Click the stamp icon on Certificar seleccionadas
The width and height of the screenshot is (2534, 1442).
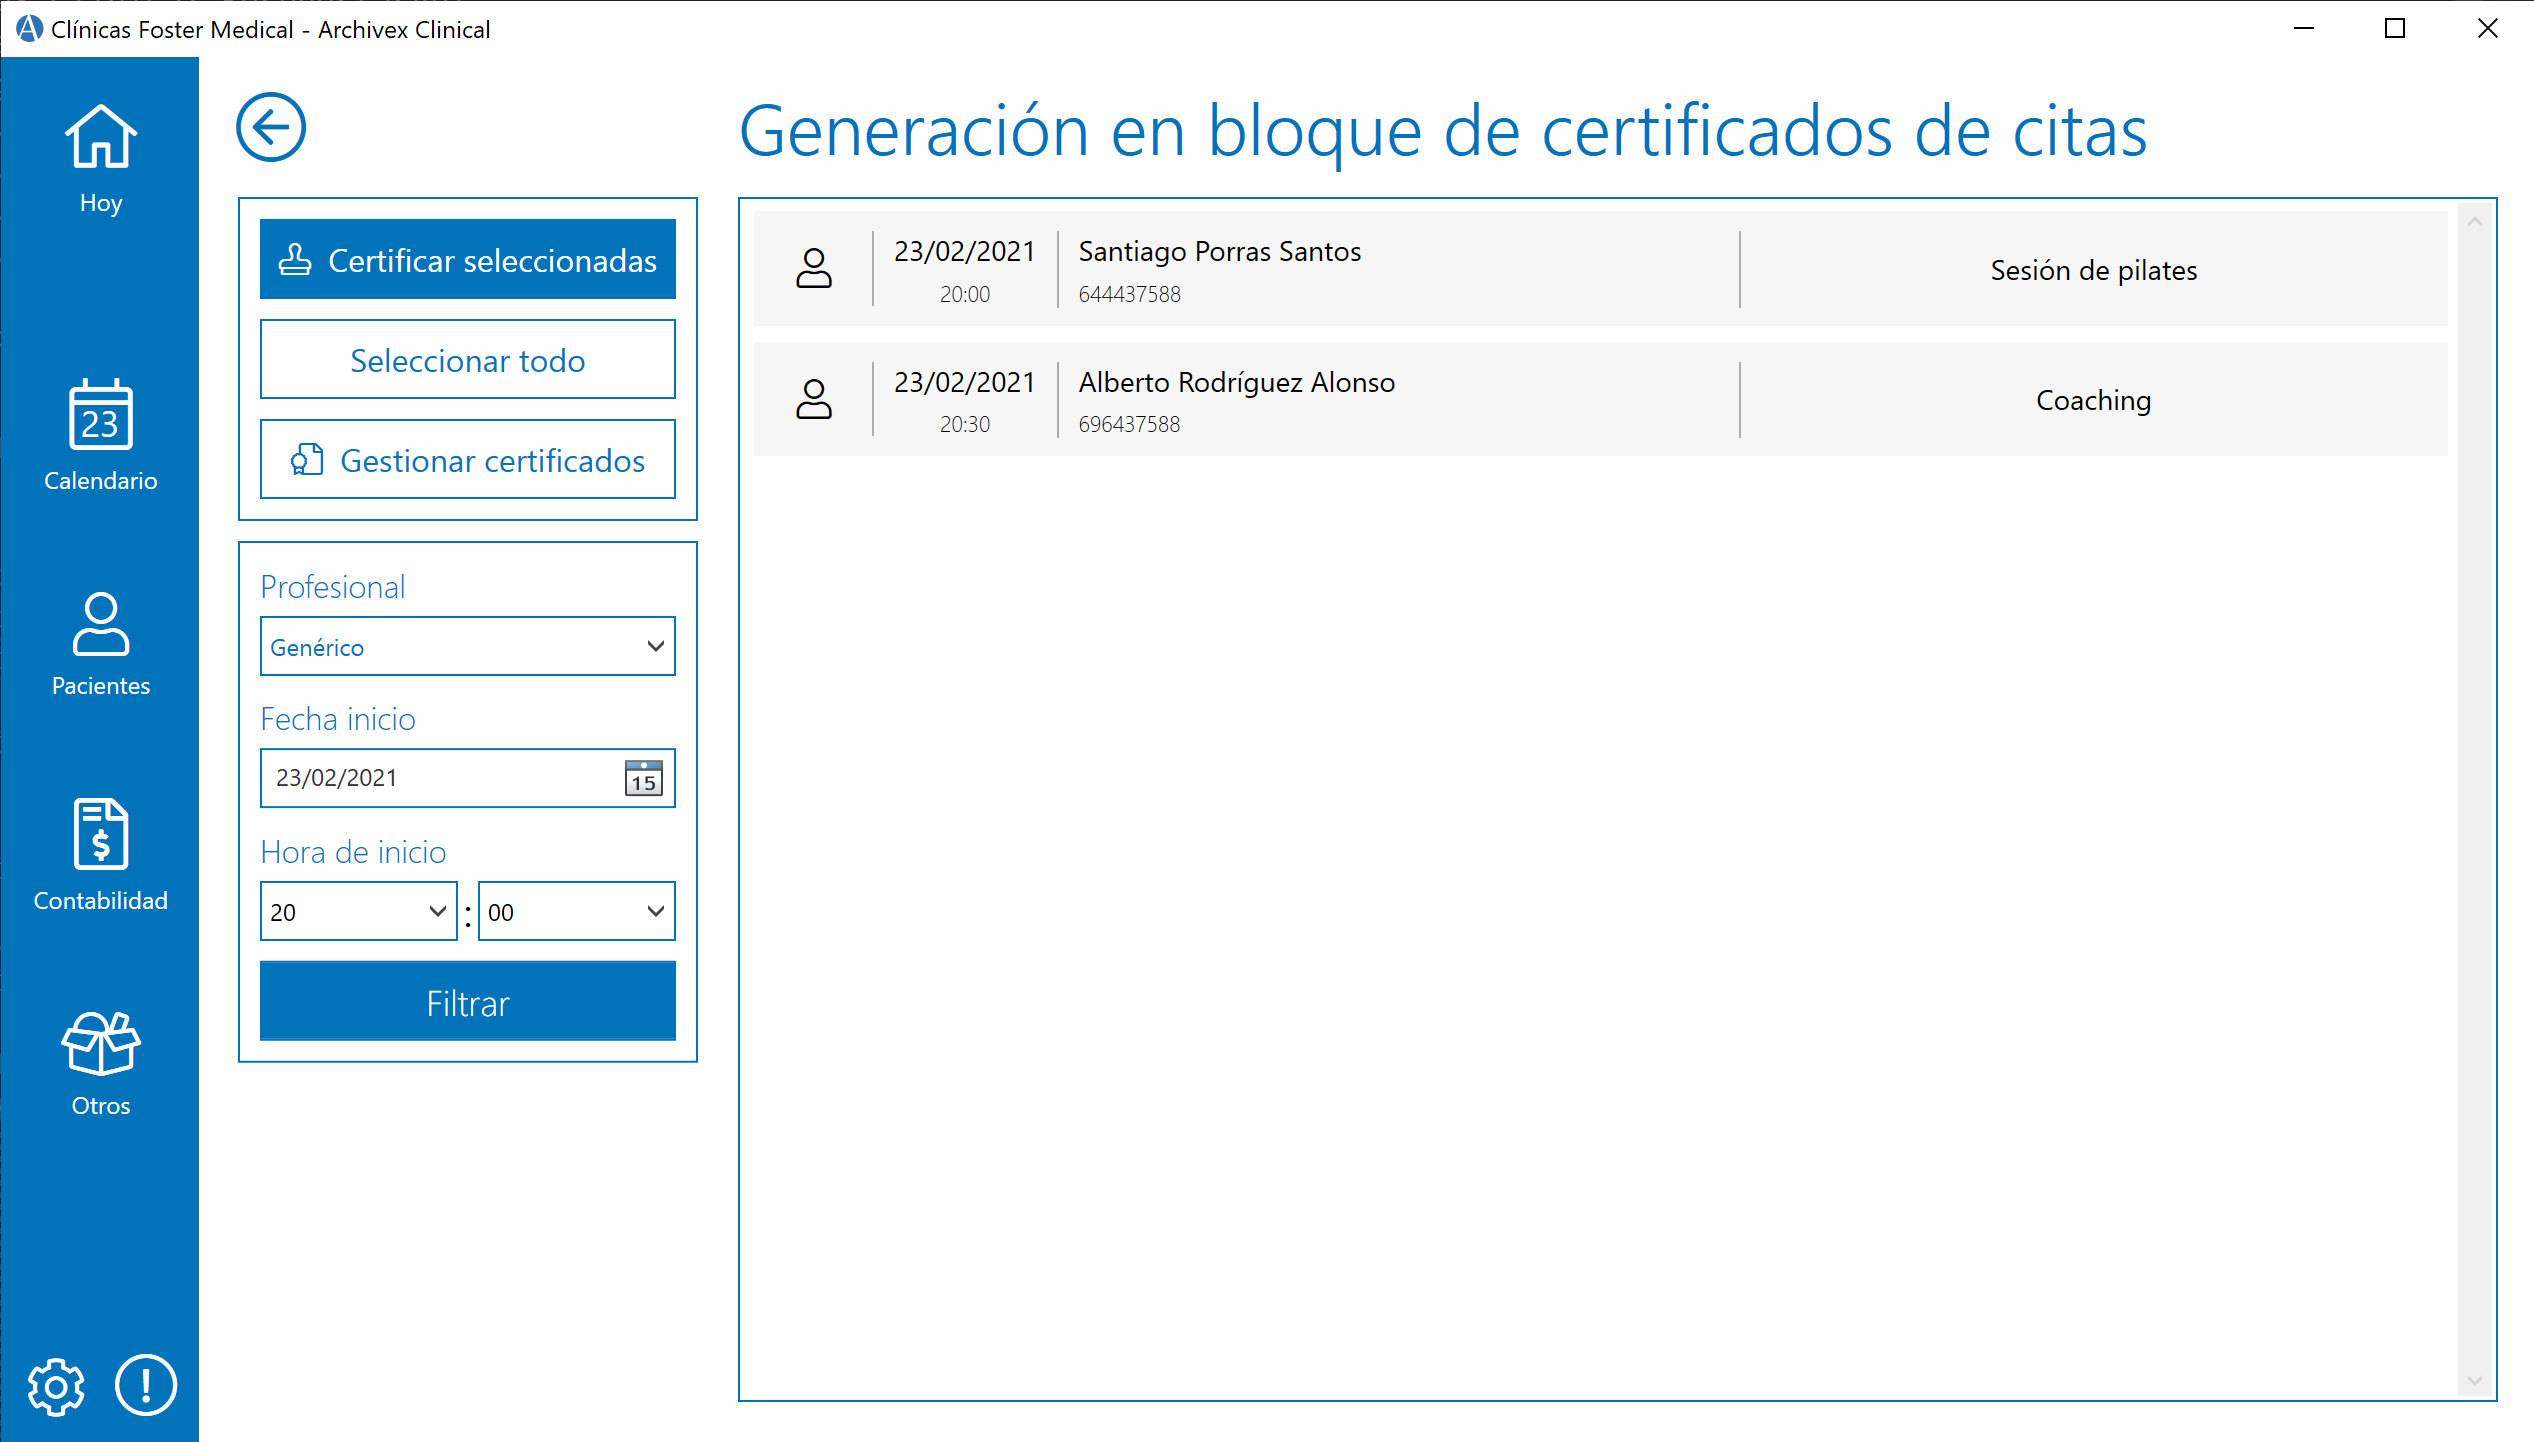pyautogui.click(x=296, y=259)
